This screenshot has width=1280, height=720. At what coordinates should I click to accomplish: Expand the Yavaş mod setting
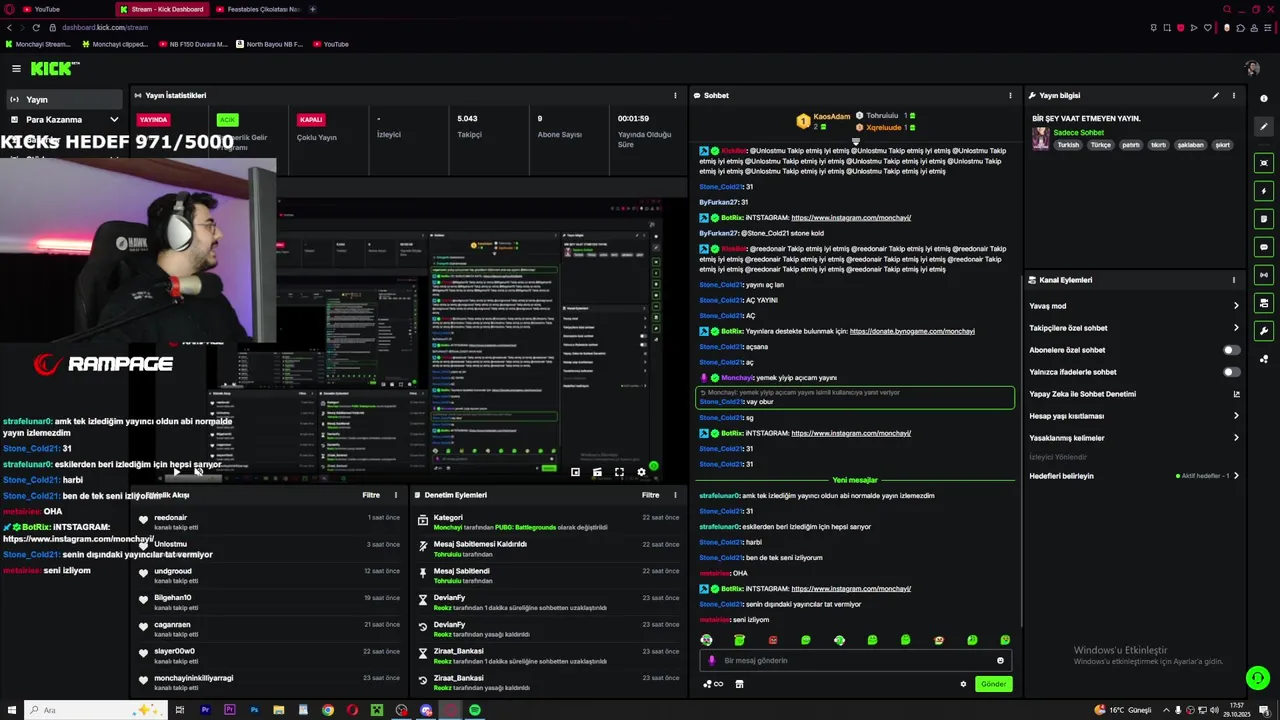pos(1134,306)
